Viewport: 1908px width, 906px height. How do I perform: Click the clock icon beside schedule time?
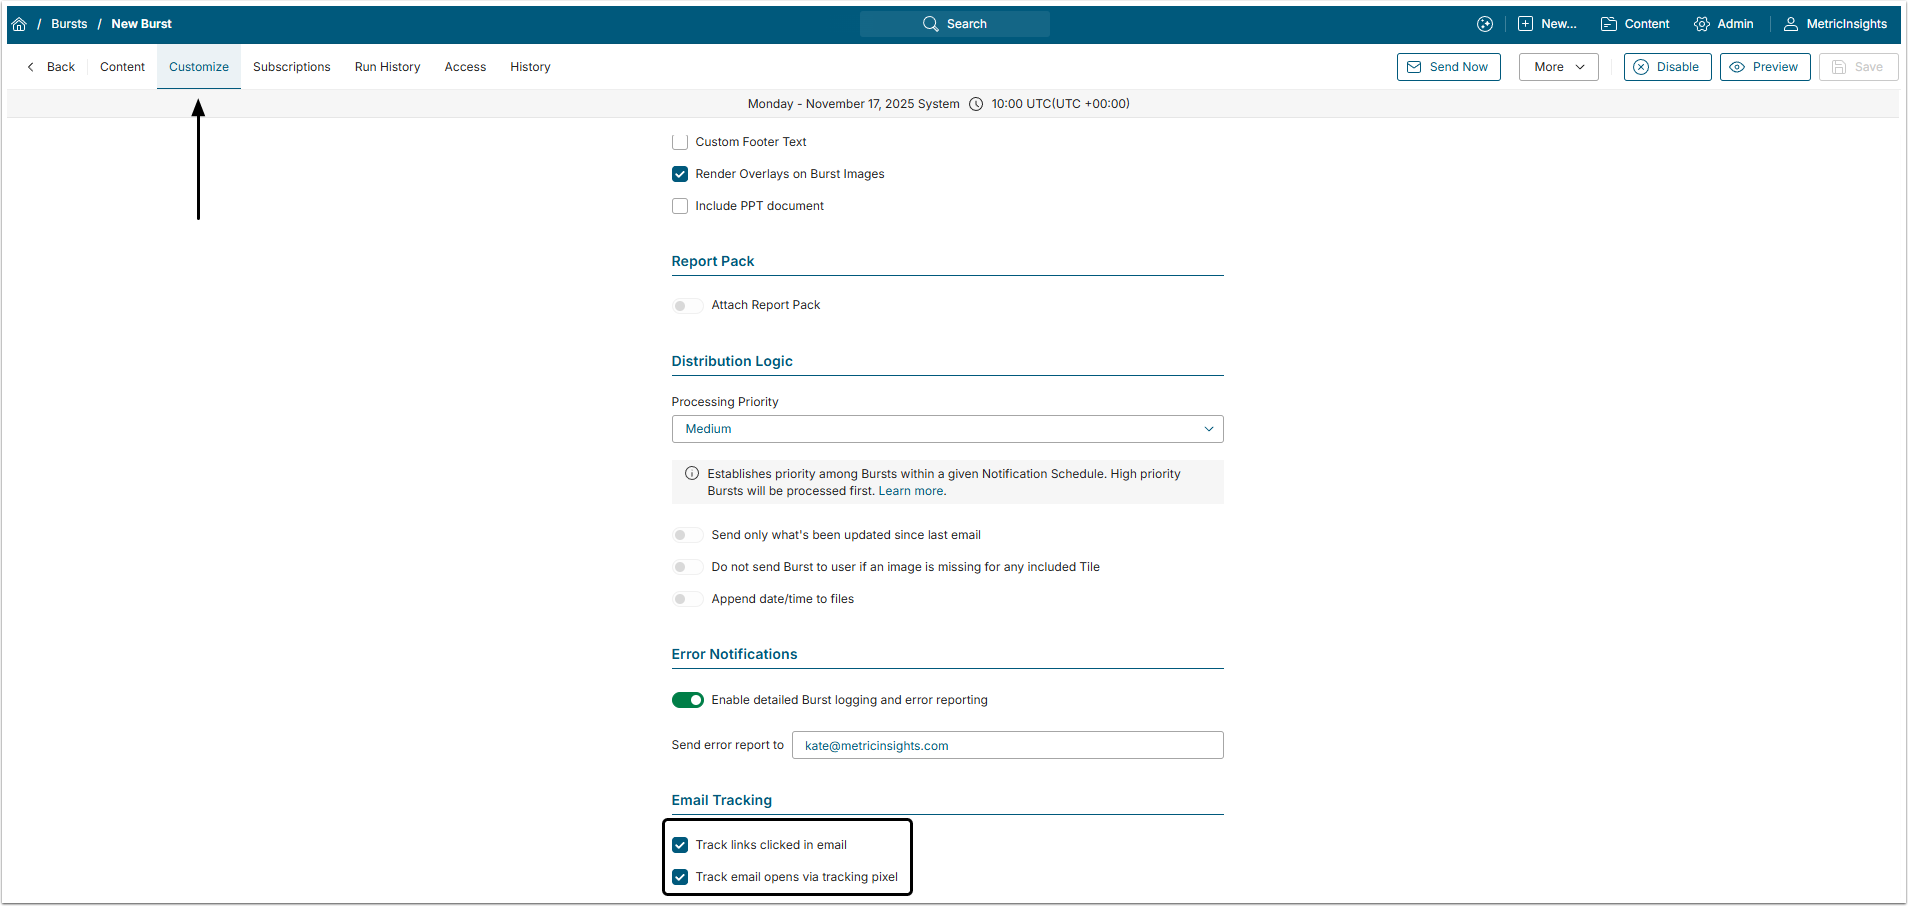pyautogui.click(x=976, y=104)
